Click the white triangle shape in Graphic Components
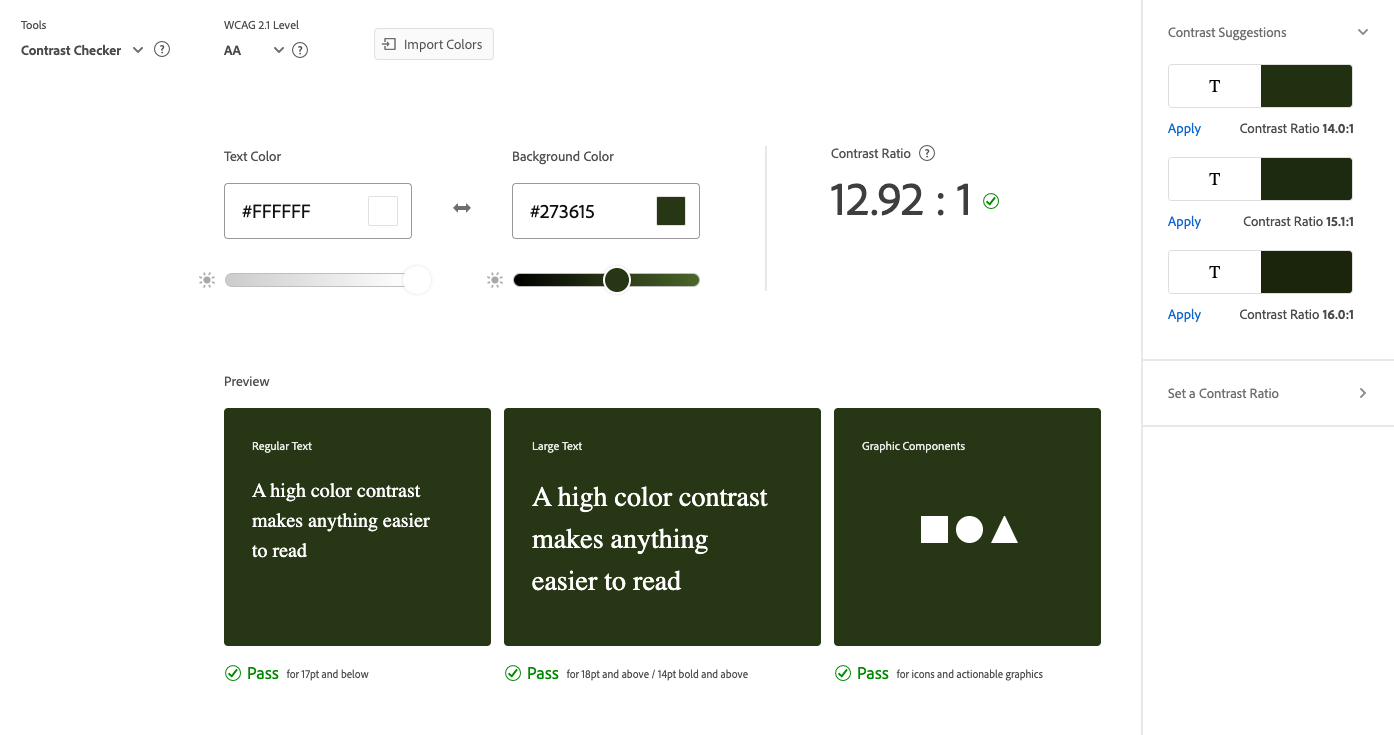 click(x=1004, y=529)
